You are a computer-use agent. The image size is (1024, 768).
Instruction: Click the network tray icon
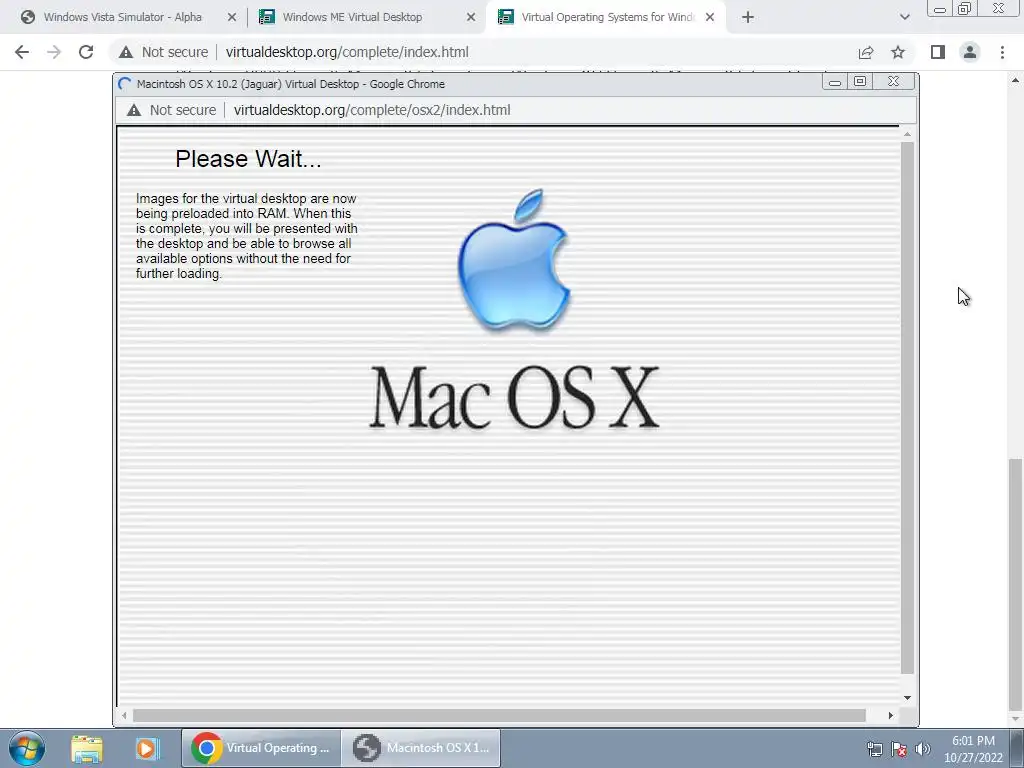[874, 749]
